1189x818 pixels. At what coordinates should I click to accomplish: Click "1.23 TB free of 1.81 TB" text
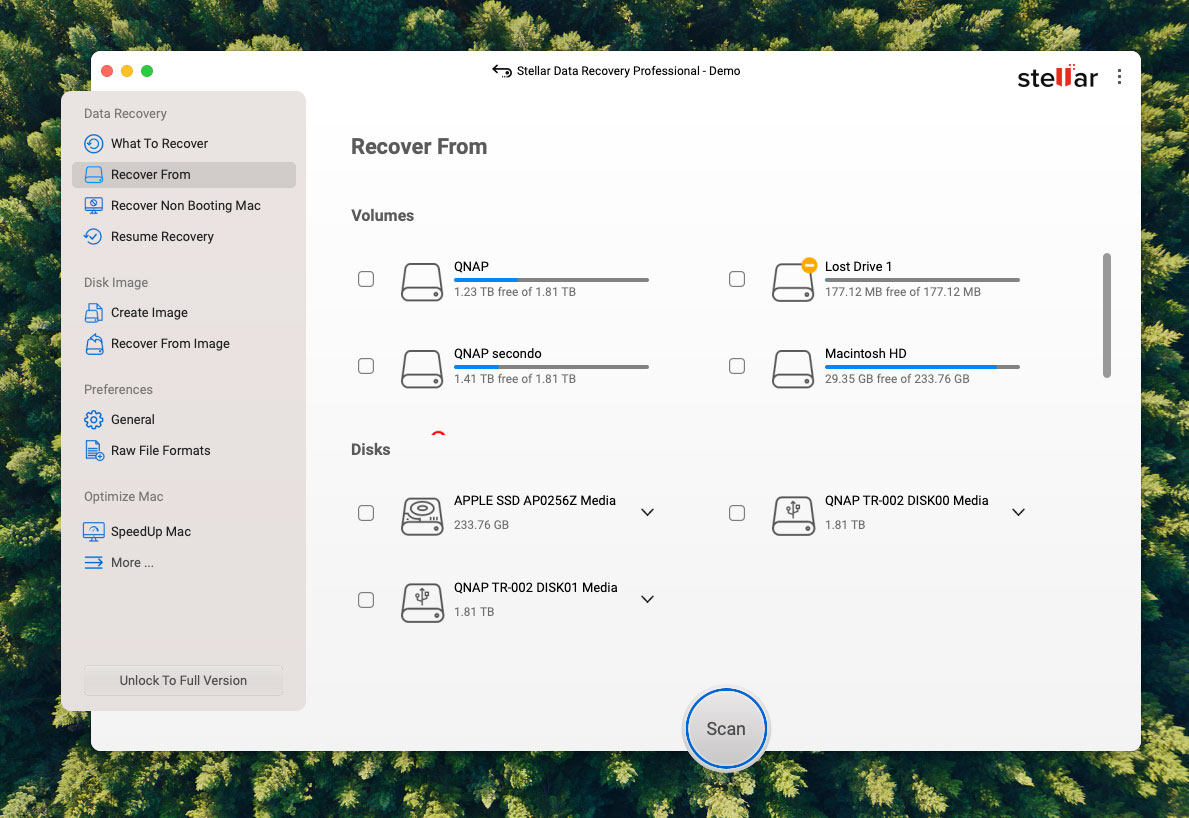click(x=515, y=292)
